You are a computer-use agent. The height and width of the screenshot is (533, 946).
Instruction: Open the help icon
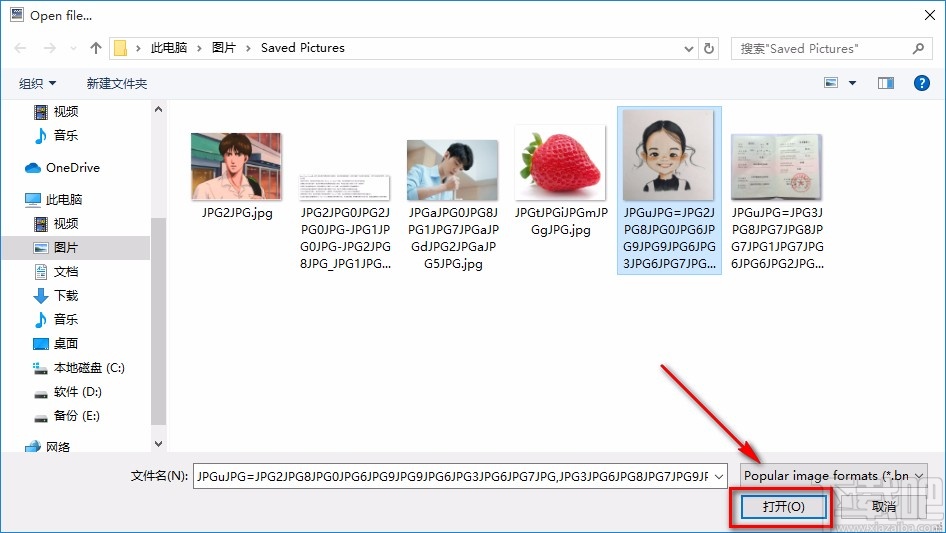[921, 83]
